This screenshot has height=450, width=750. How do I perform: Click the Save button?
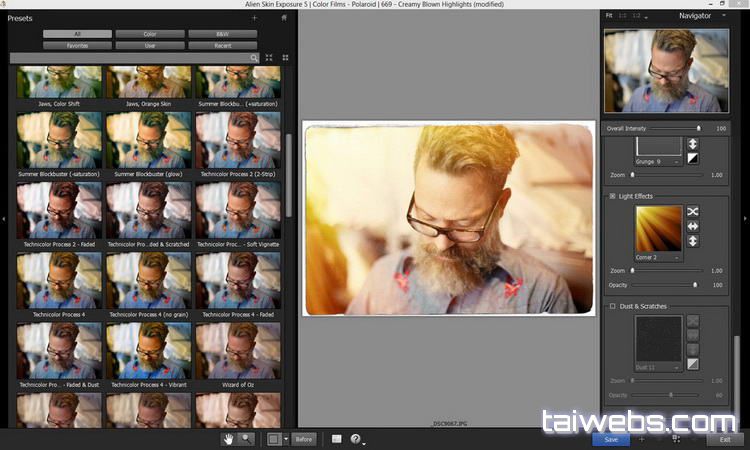(610, 439)
